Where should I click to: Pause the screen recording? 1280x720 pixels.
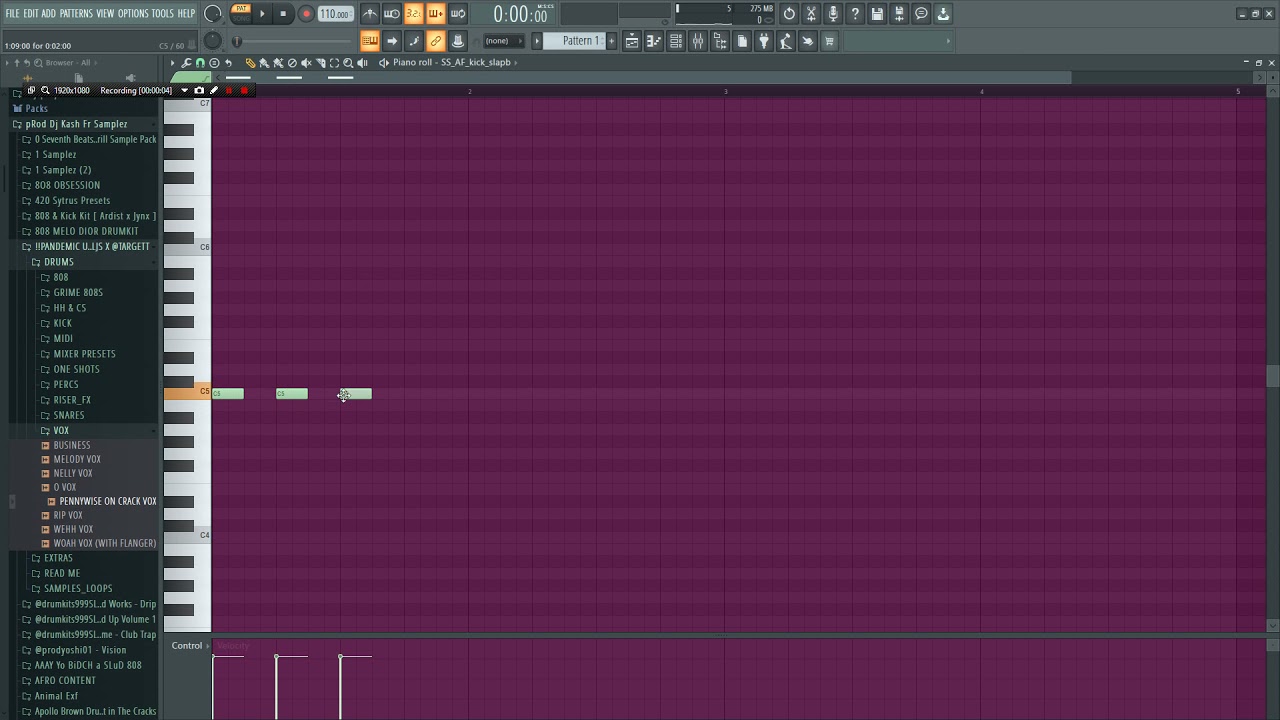(228, 90)
